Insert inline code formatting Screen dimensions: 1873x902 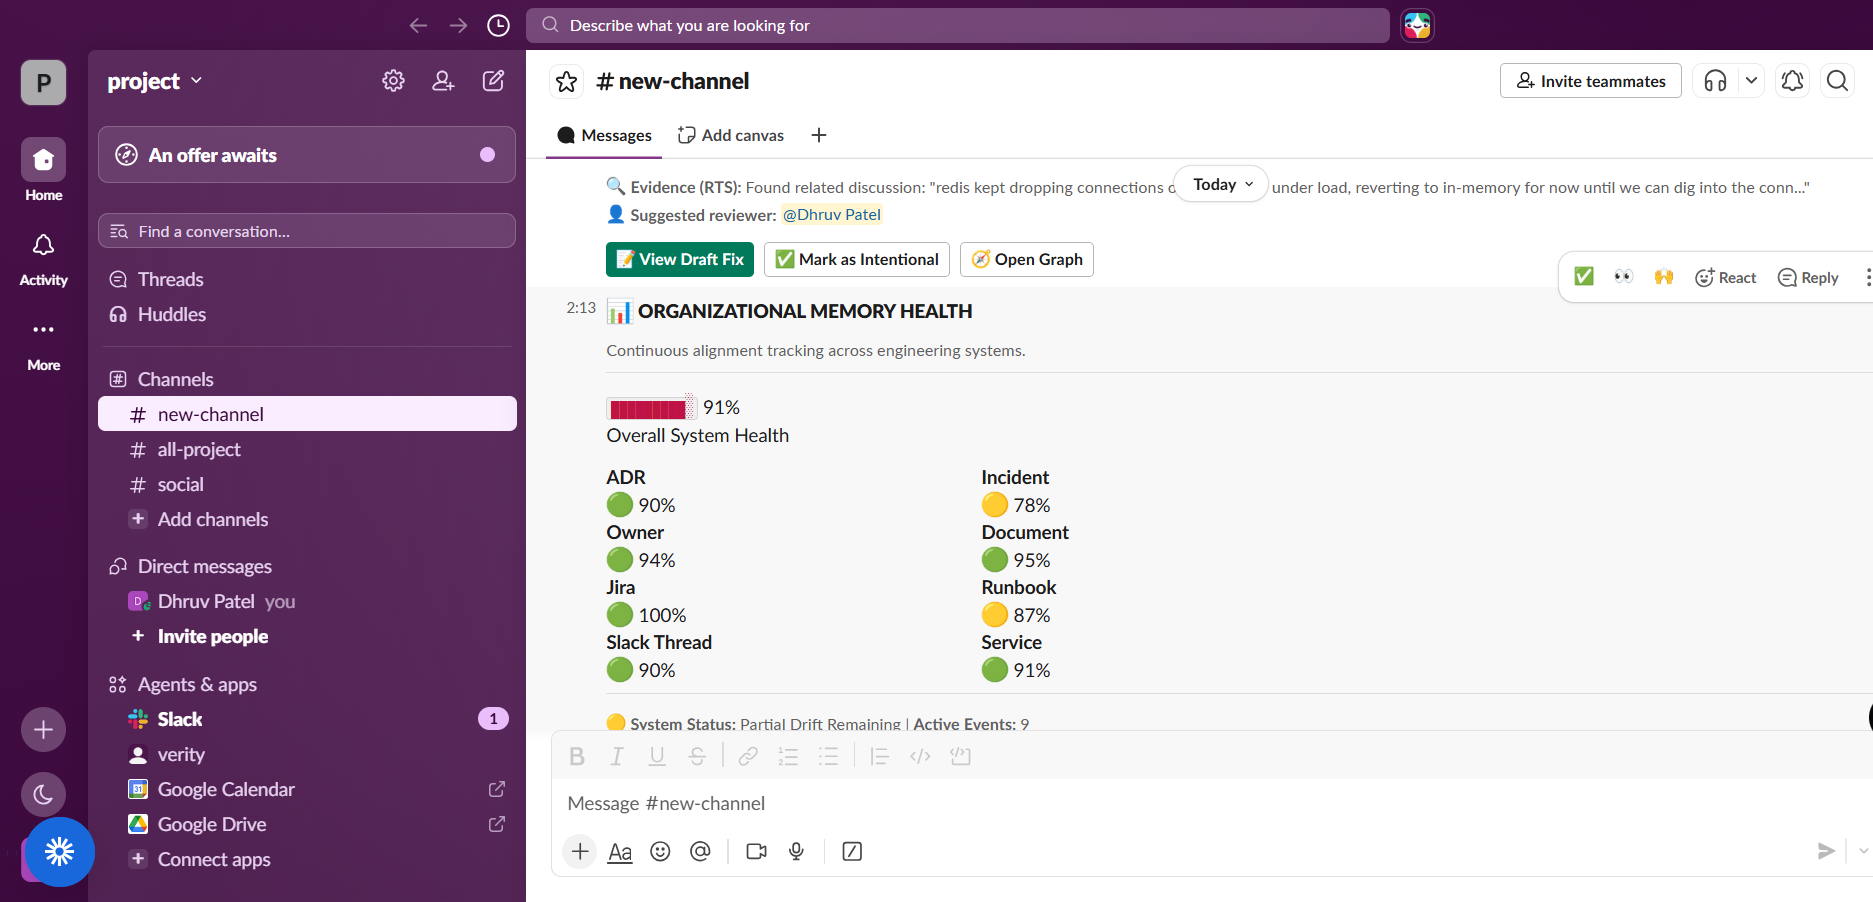tap(920, 756)
